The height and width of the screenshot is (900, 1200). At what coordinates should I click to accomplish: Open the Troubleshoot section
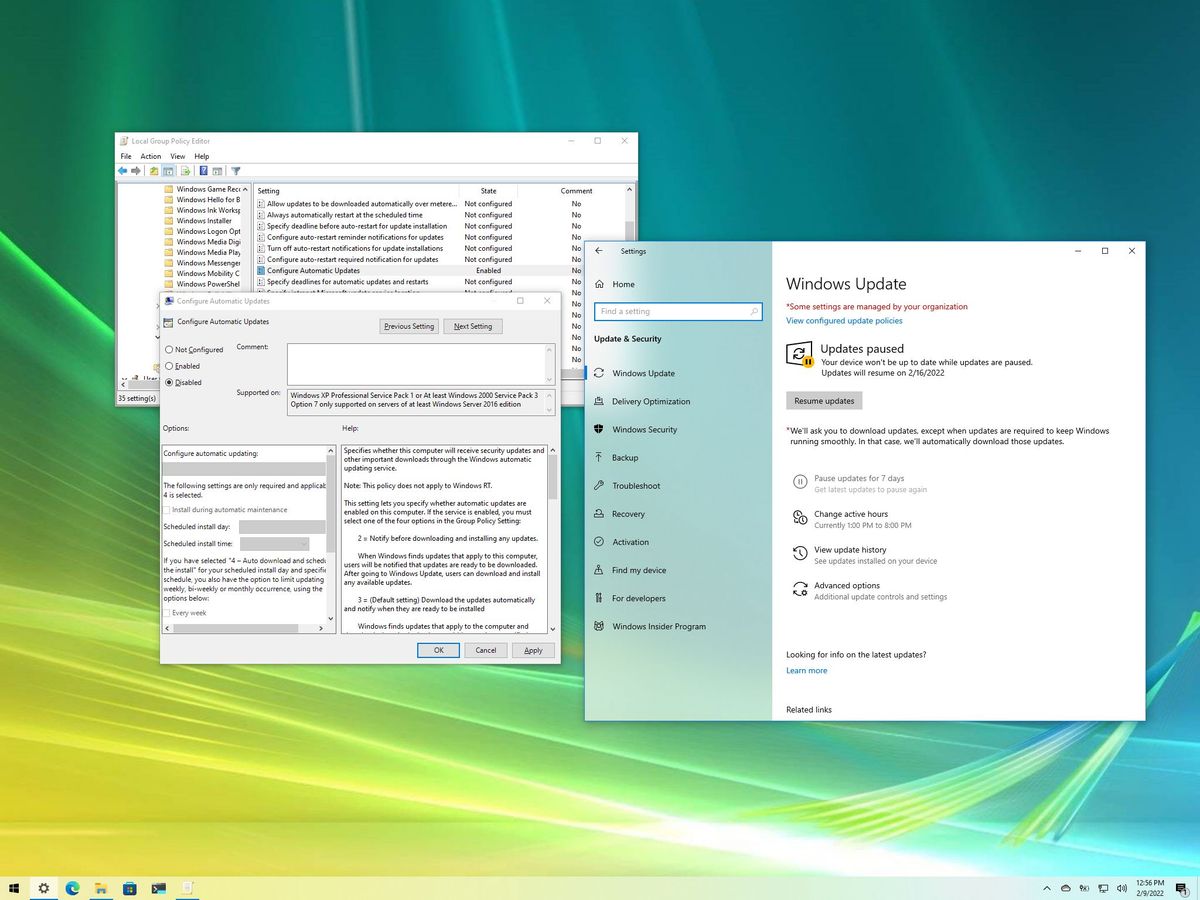tap(636, 485)
